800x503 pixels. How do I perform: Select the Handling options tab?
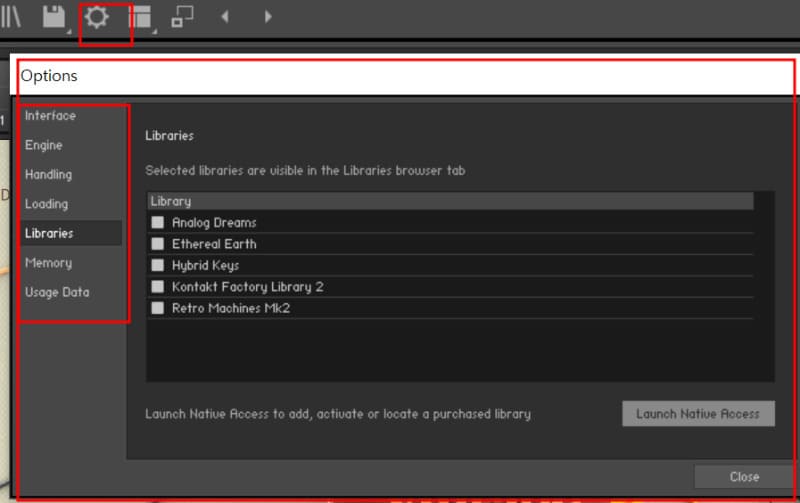tap(48, 174)
